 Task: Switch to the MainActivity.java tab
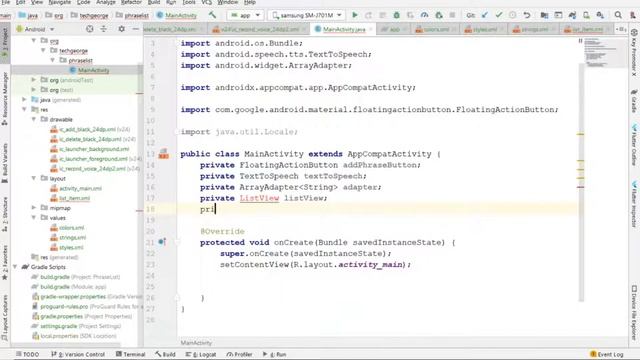343,29
